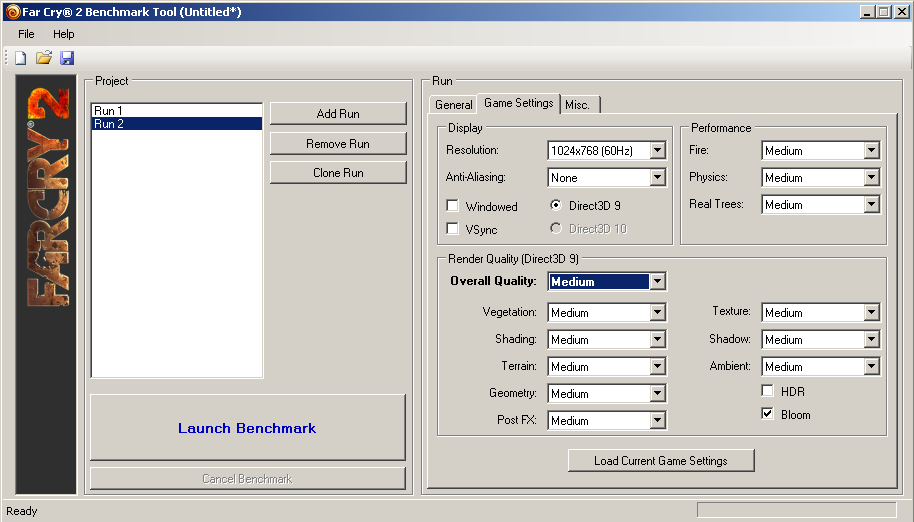Open the Post FX quality dropdown
This screenshot has width=914, height=522.
[x=607, y=420]
